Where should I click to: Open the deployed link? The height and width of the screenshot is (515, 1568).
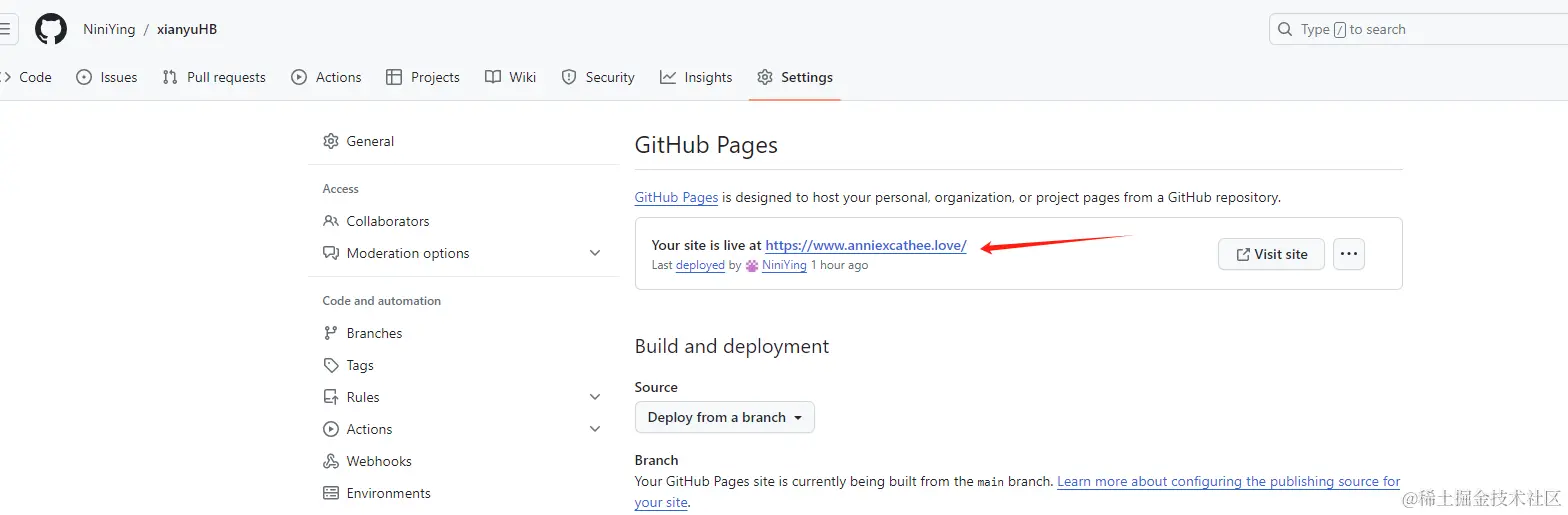coord(700,265)
